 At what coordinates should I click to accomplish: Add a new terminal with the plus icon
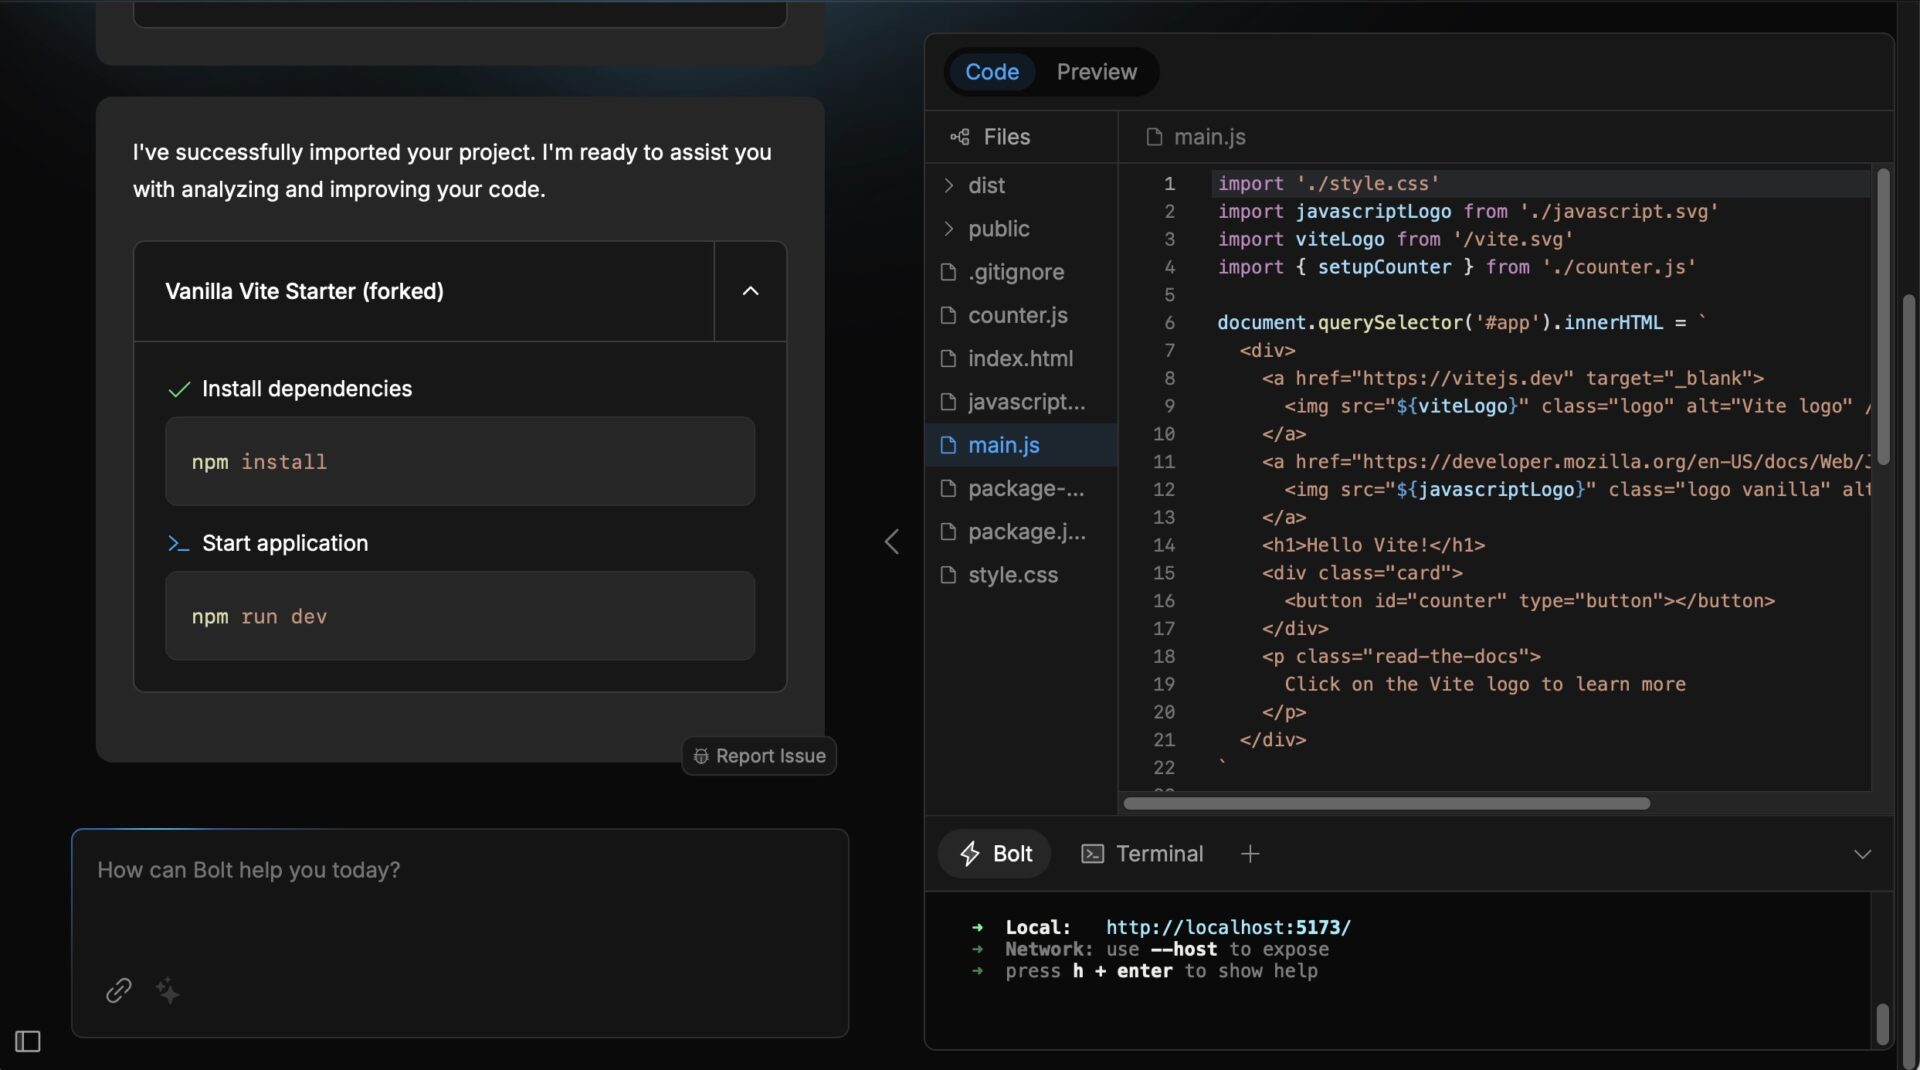[1250, 854]
